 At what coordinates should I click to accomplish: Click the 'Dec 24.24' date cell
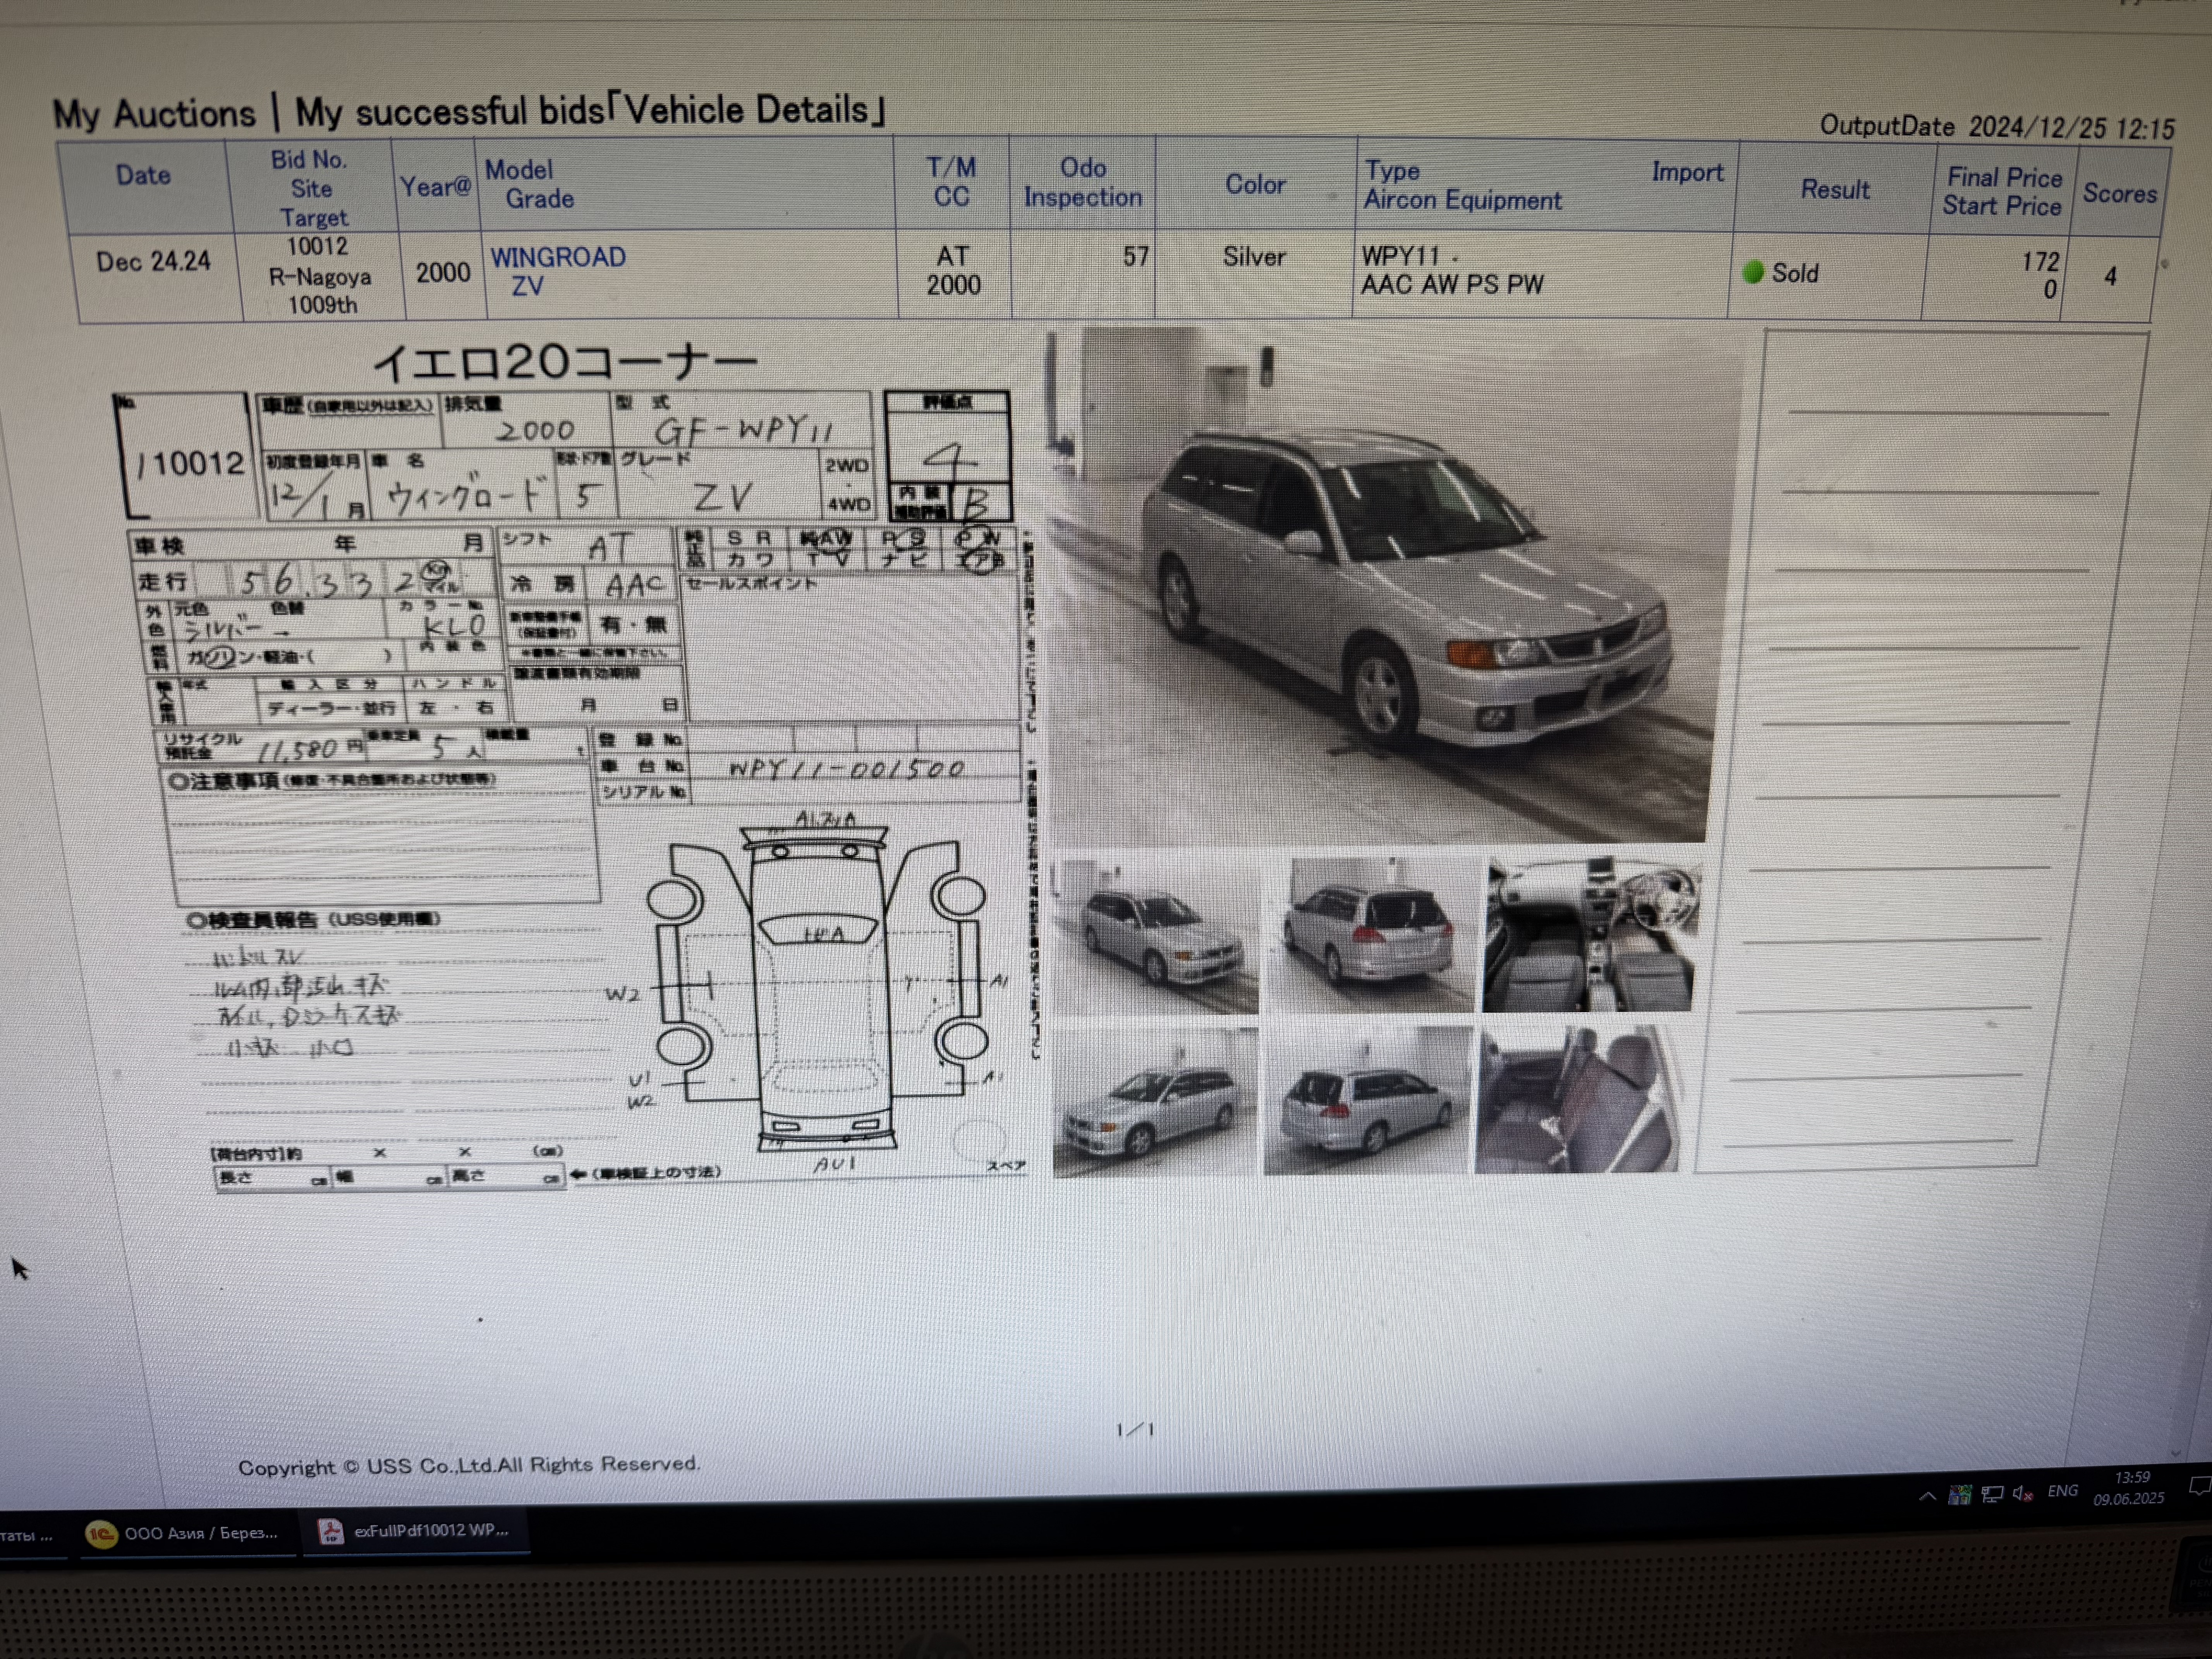pyautogui.click(x=153, y=262)
